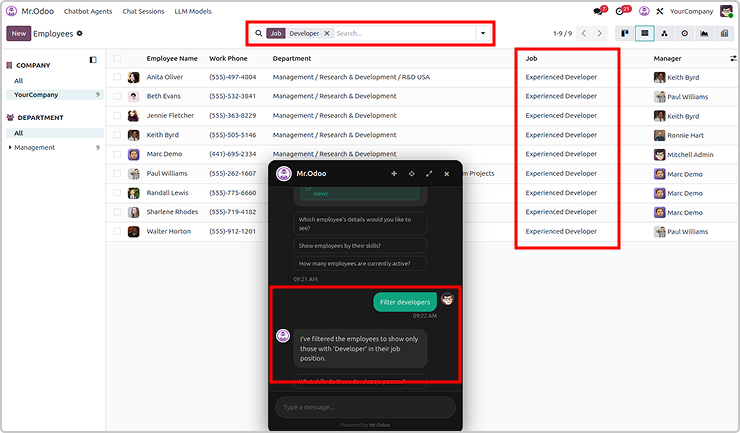
Task: Open the search options dropdown arrow
Action: [x=483, y=33]
